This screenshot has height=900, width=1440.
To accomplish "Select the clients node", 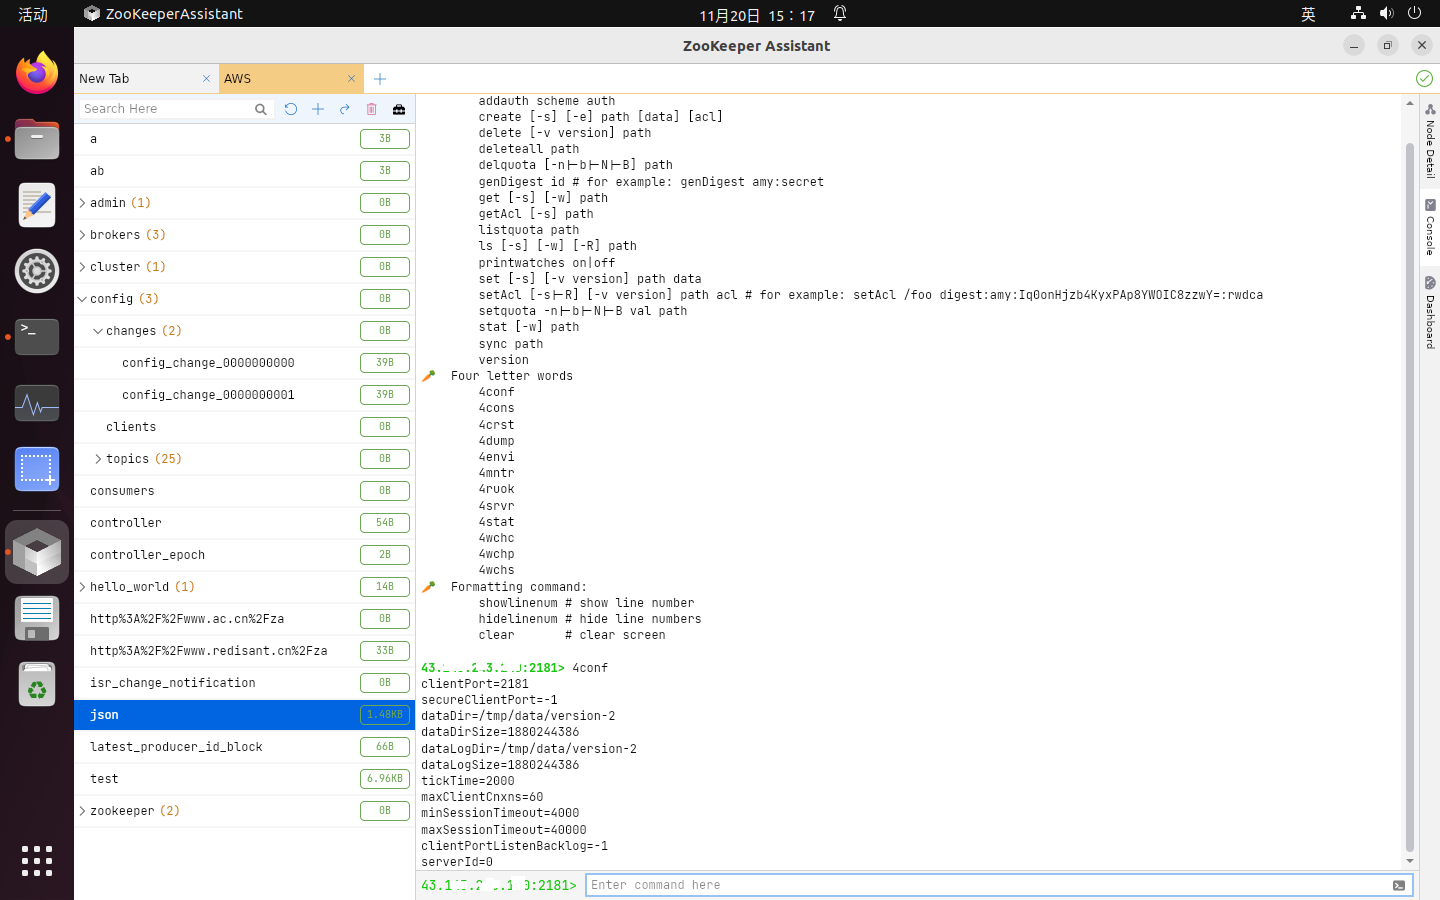I will tap(244, 427).
